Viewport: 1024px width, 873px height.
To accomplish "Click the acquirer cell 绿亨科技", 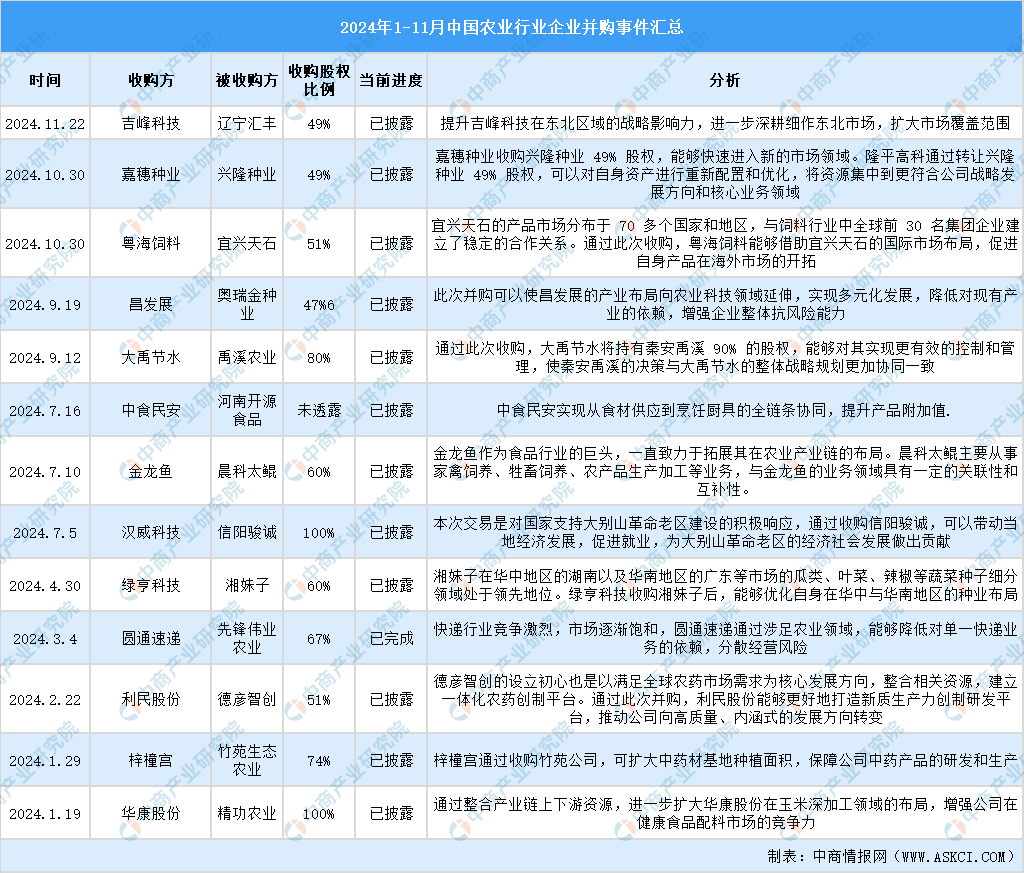I will coord(151,585).
